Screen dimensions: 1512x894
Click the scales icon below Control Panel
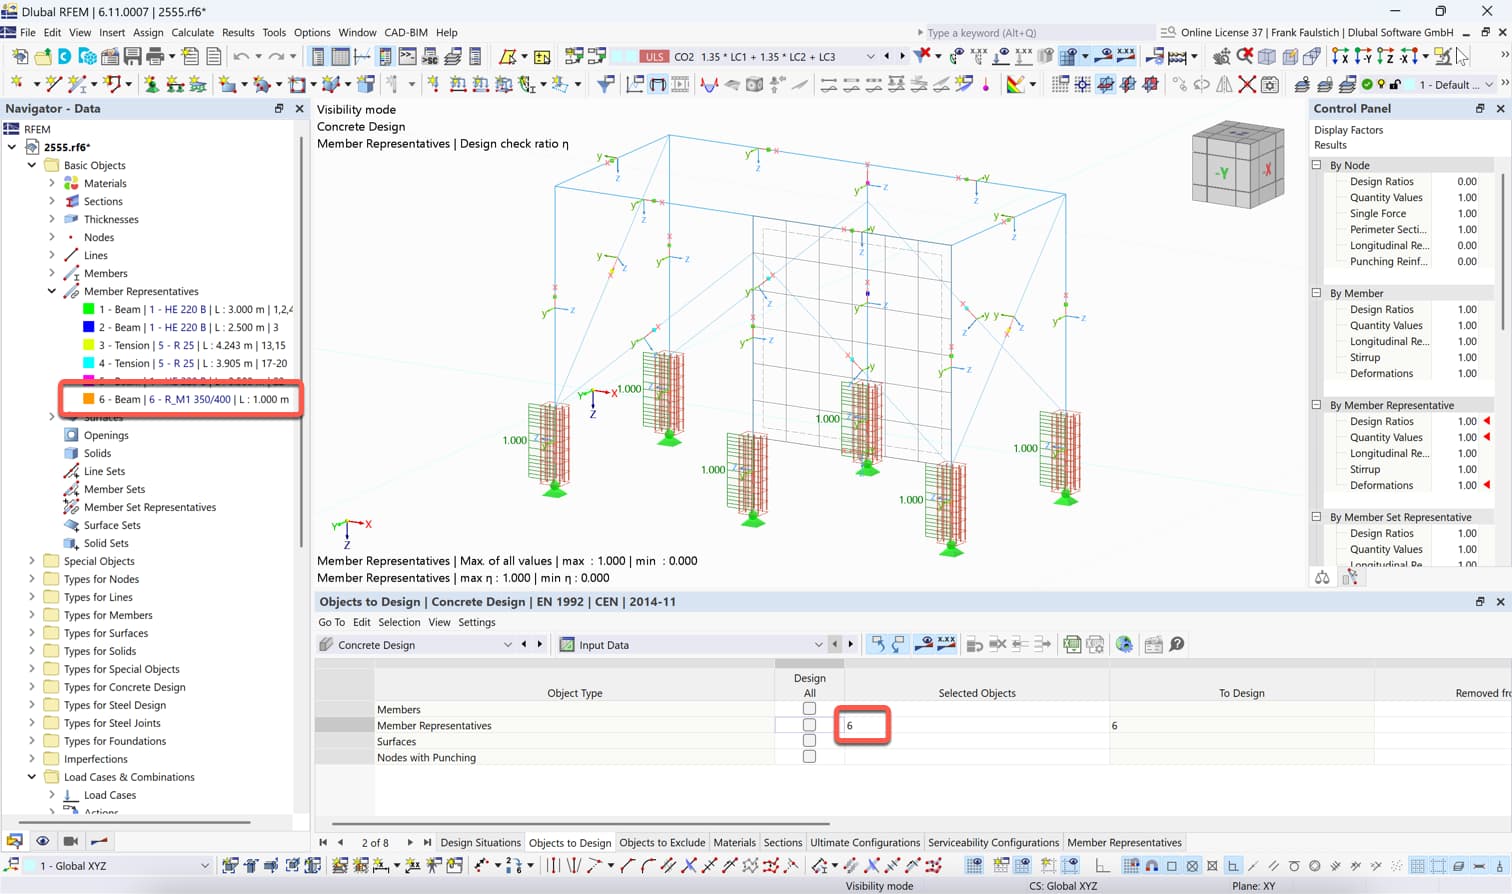1322,577
